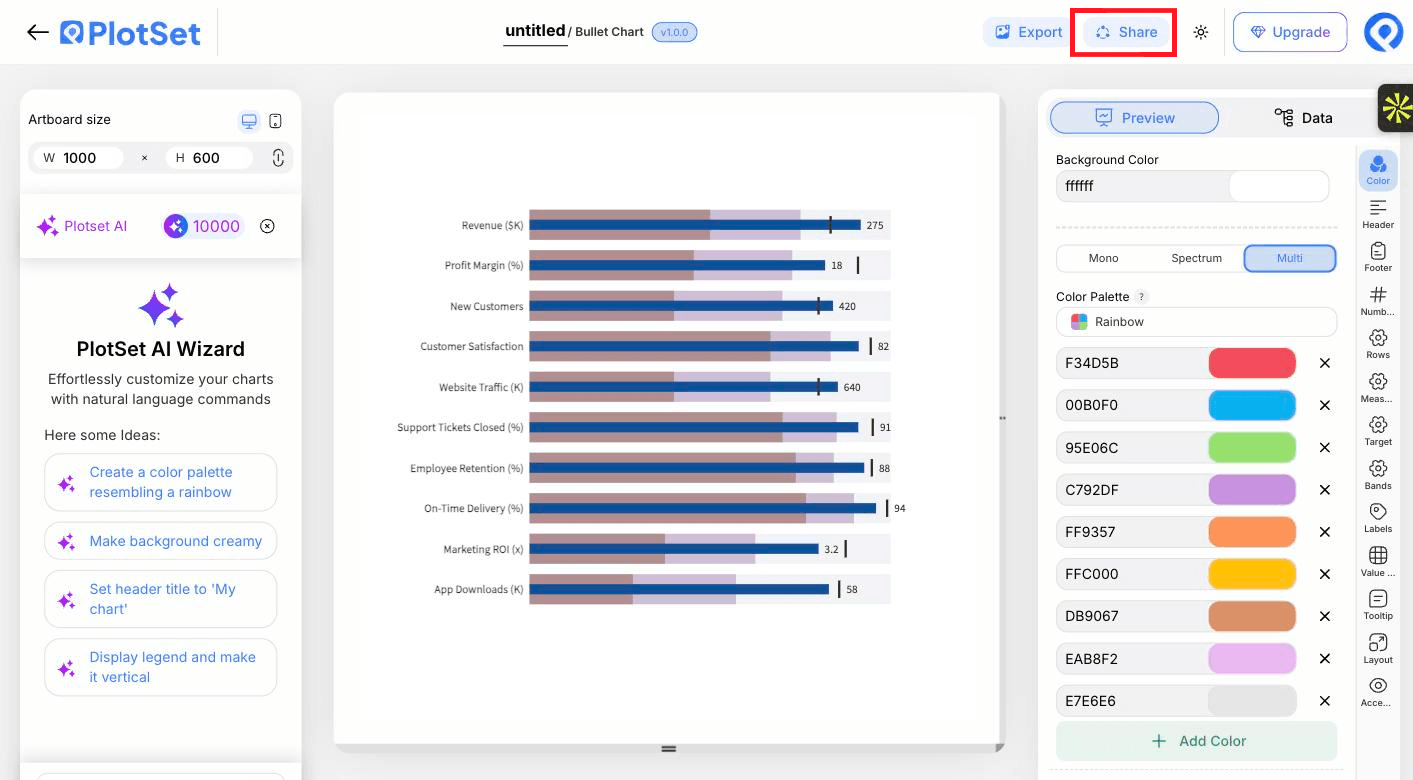Remove color 00B0F0 from palette
Screen dimensions: 1413x780
coord(1325,405)
